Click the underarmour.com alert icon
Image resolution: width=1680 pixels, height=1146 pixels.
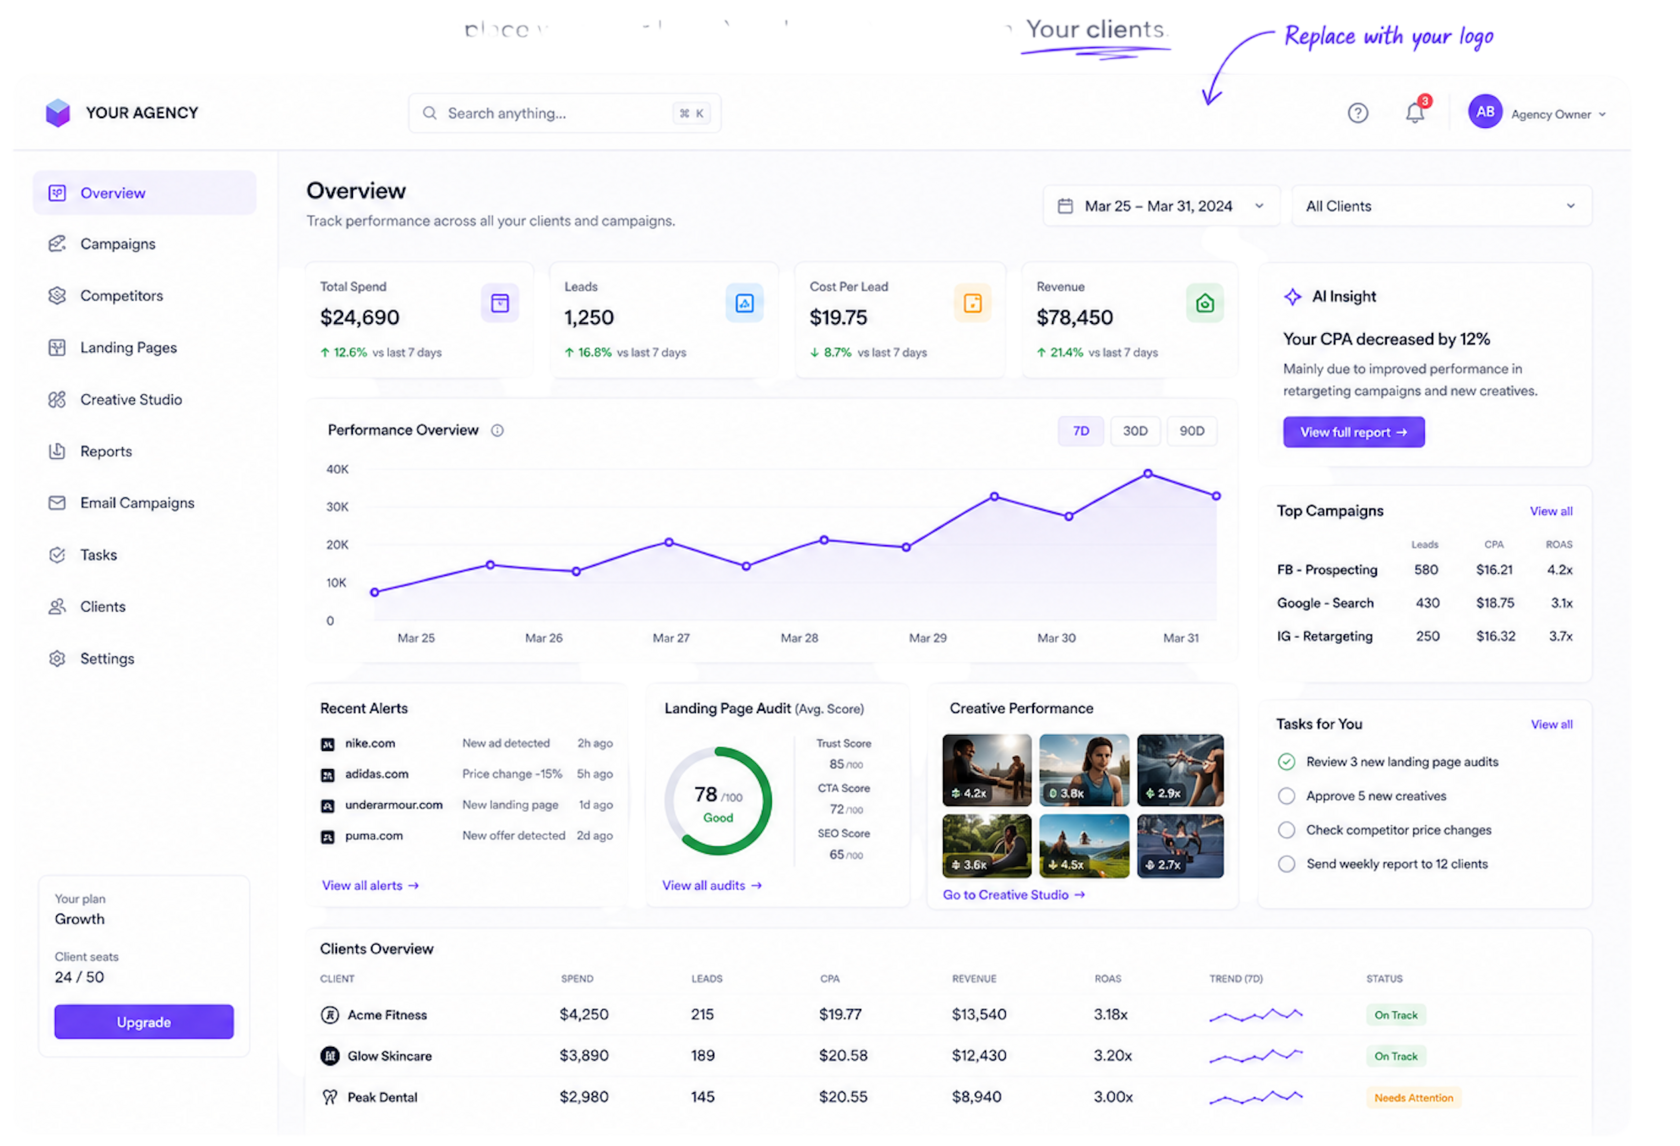click(x=327, y=806)
